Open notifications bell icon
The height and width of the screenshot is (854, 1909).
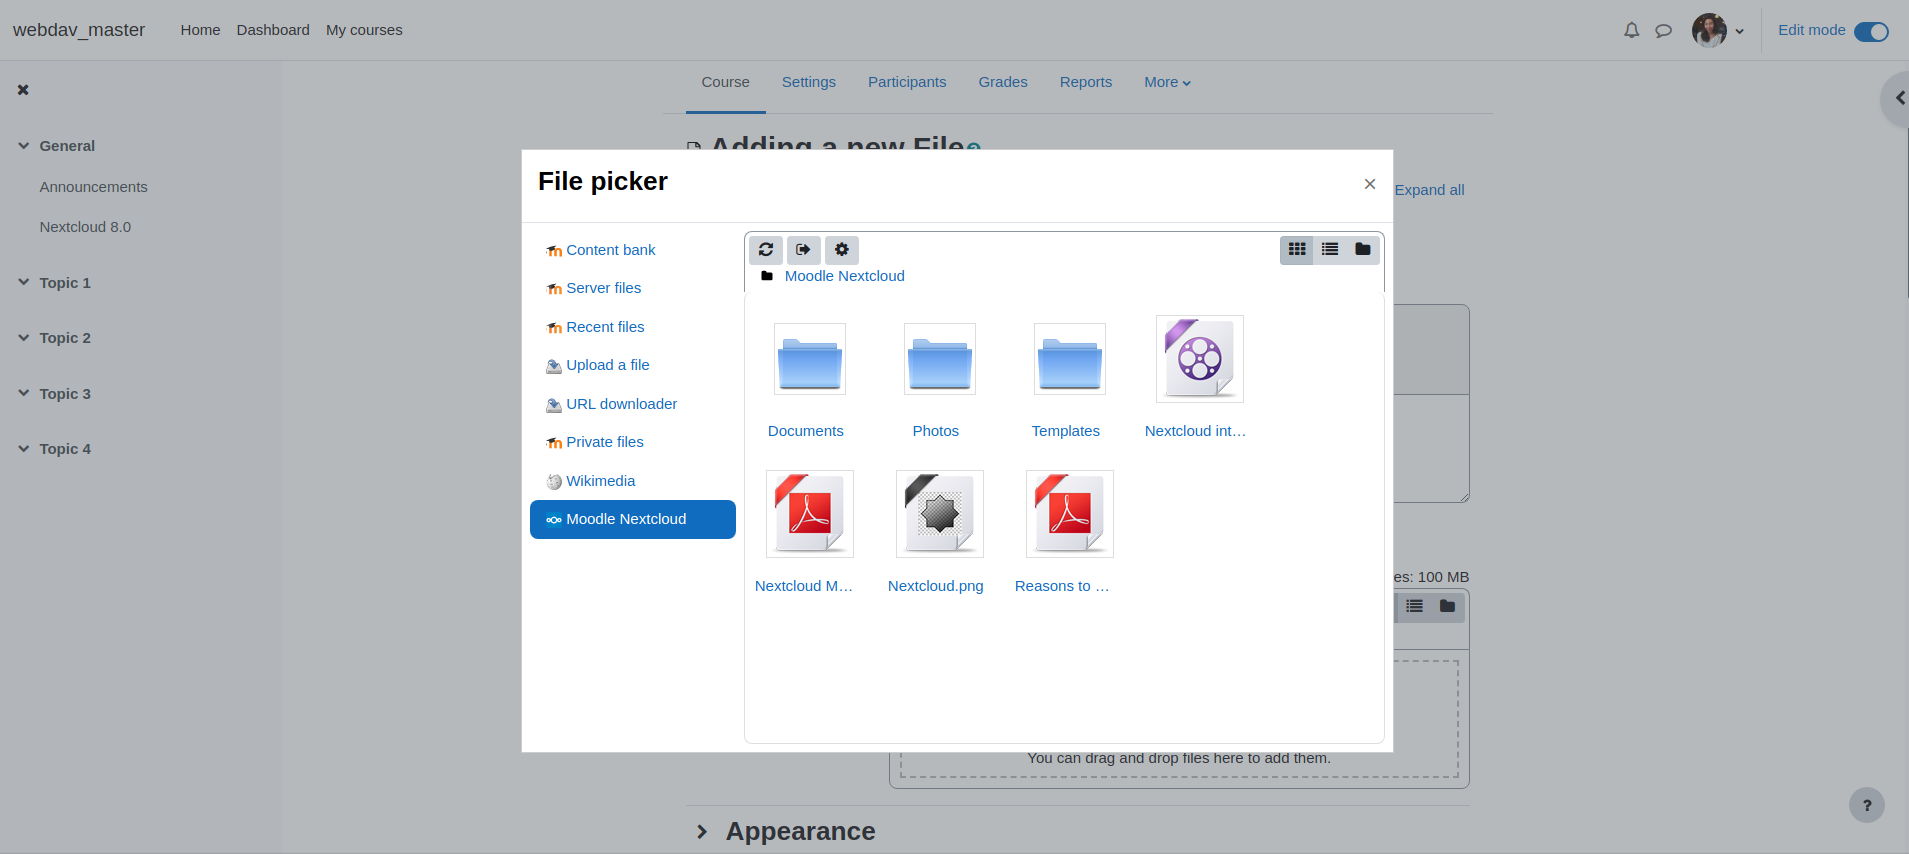(x=1632, y=30)
